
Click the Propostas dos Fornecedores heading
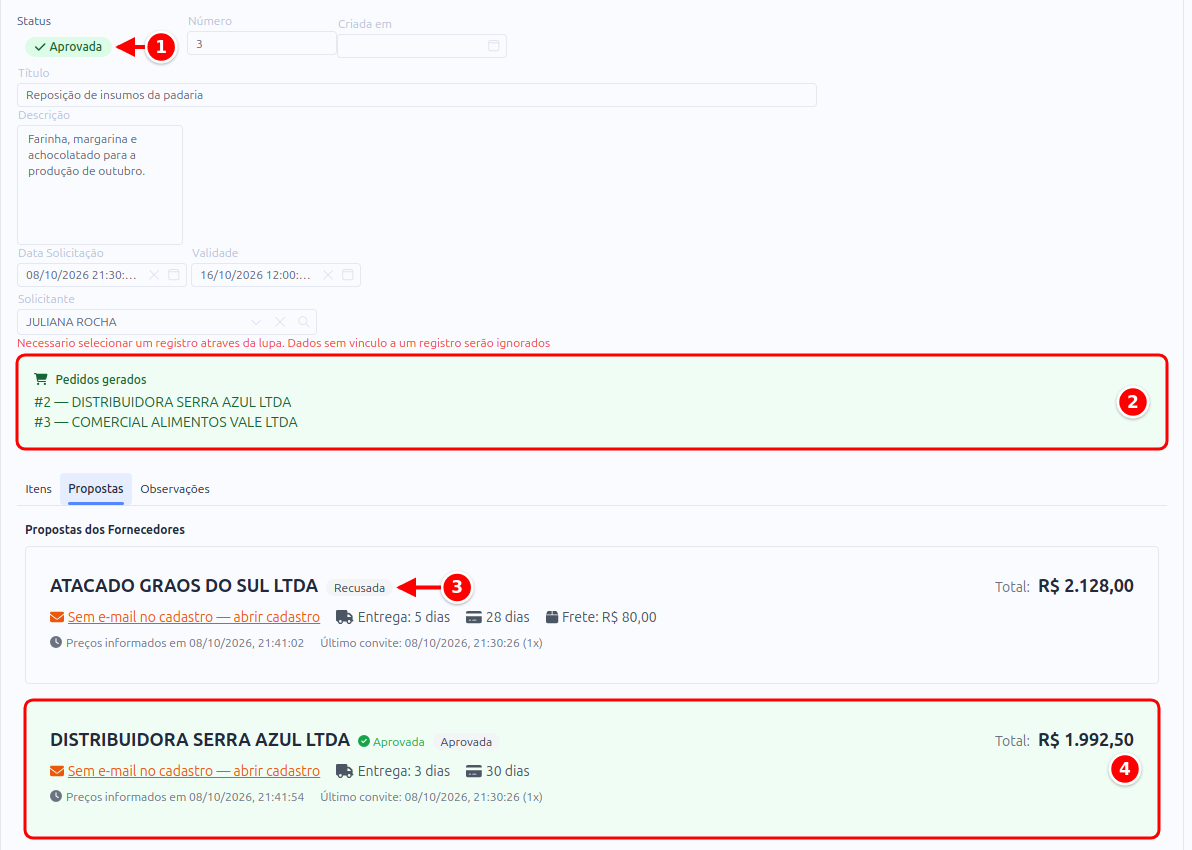tap(105, 529)
